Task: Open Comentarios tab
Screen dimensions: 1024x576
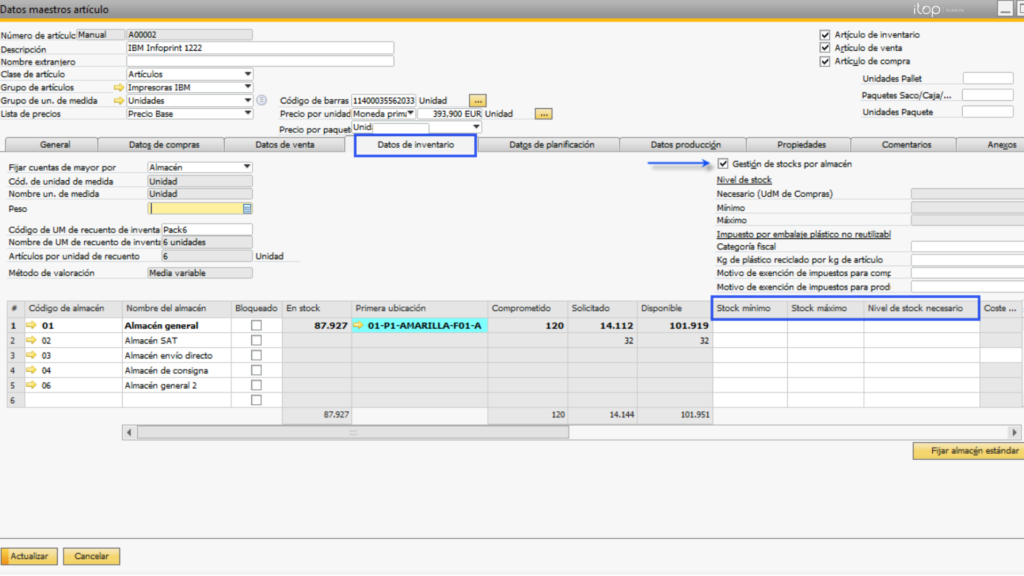Action: click(906, 145)
